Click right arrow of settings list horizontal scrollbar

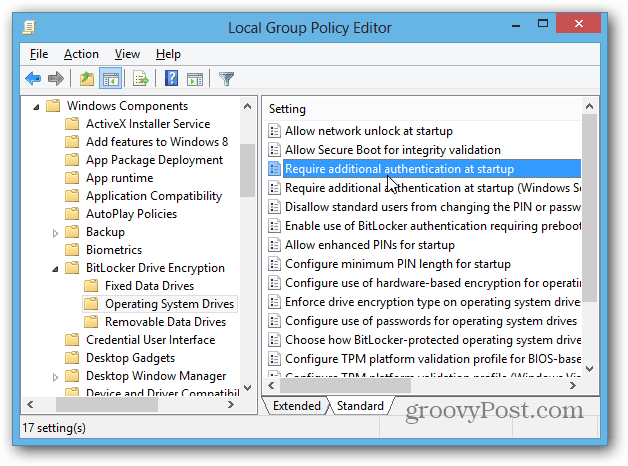(573, 386)
